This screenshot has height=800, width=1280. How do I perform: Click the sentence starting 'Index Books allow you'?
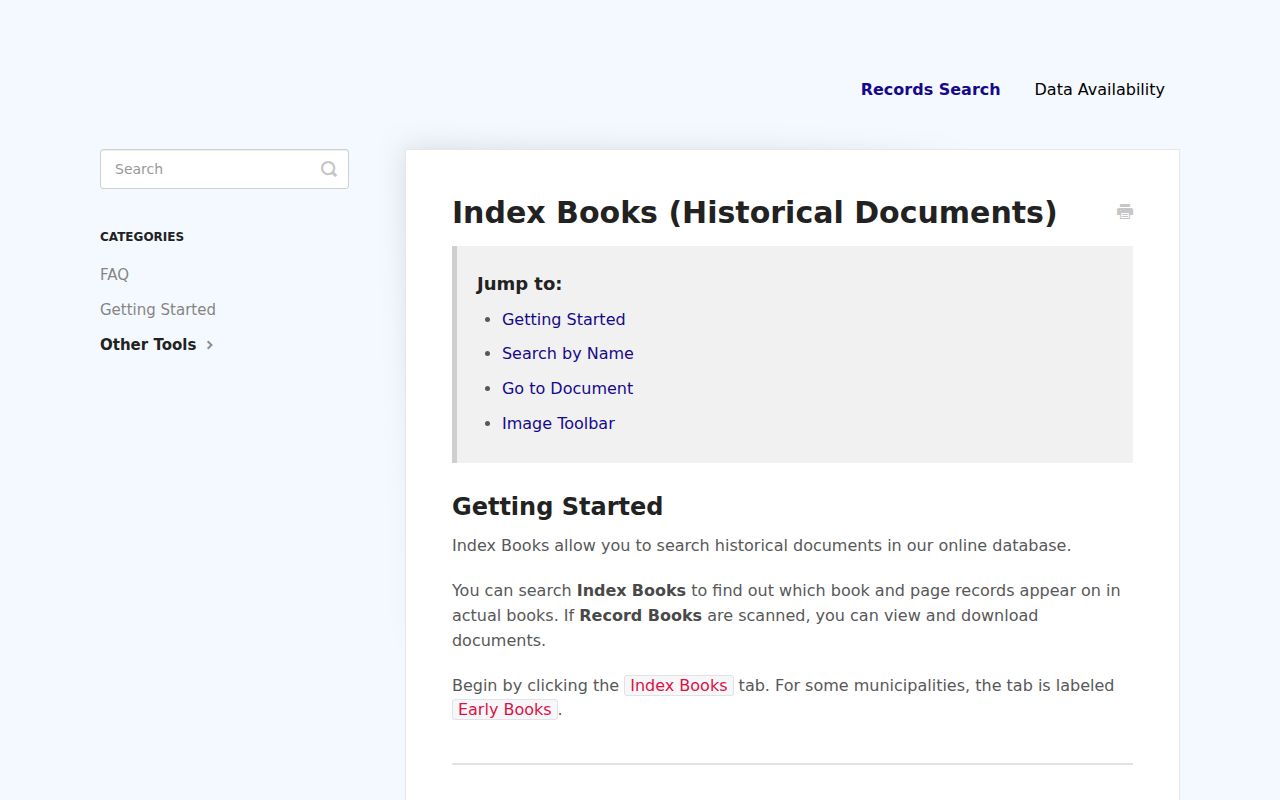point(761,545)
